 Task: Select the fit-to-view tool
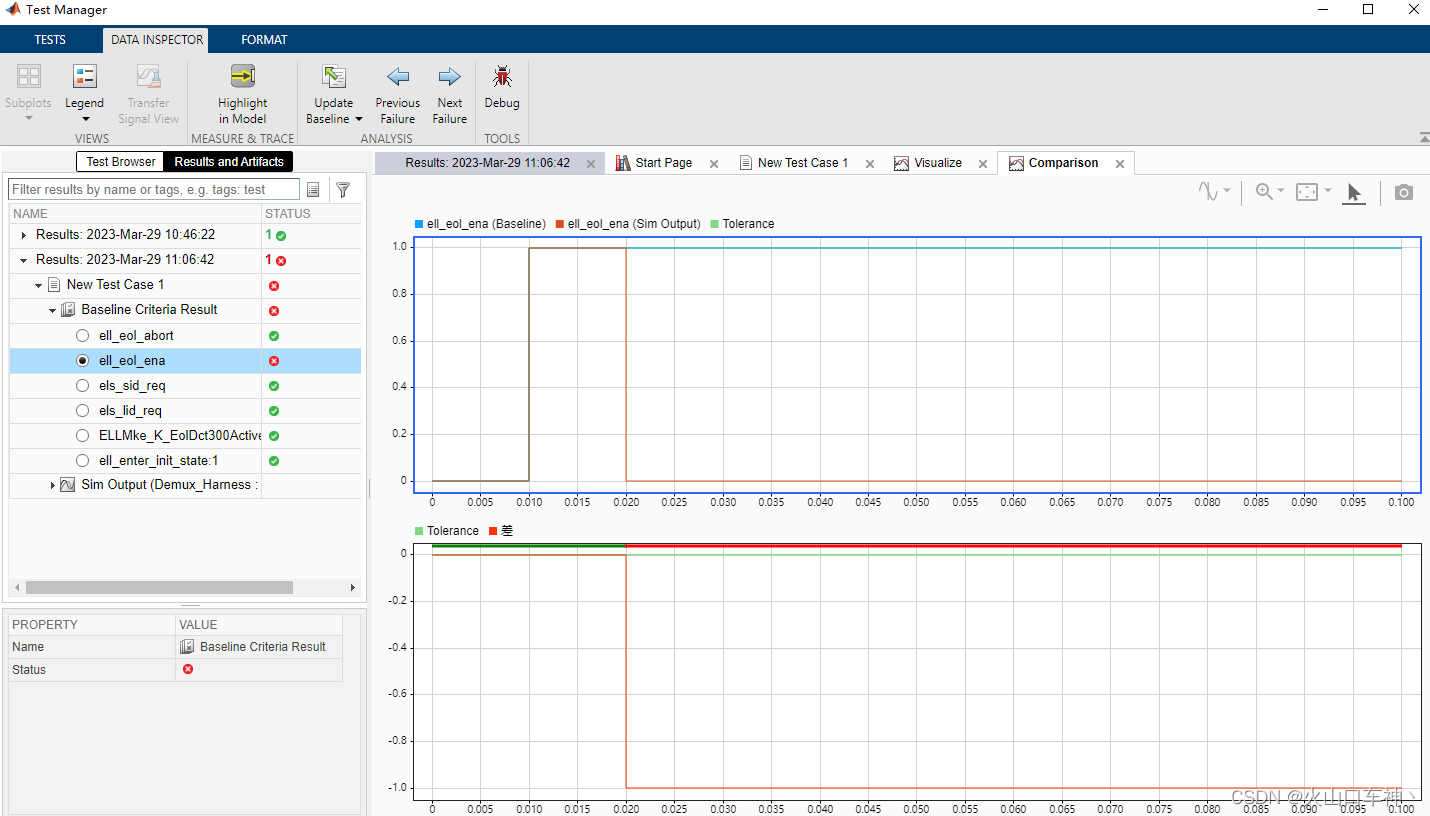[1307, 191]
